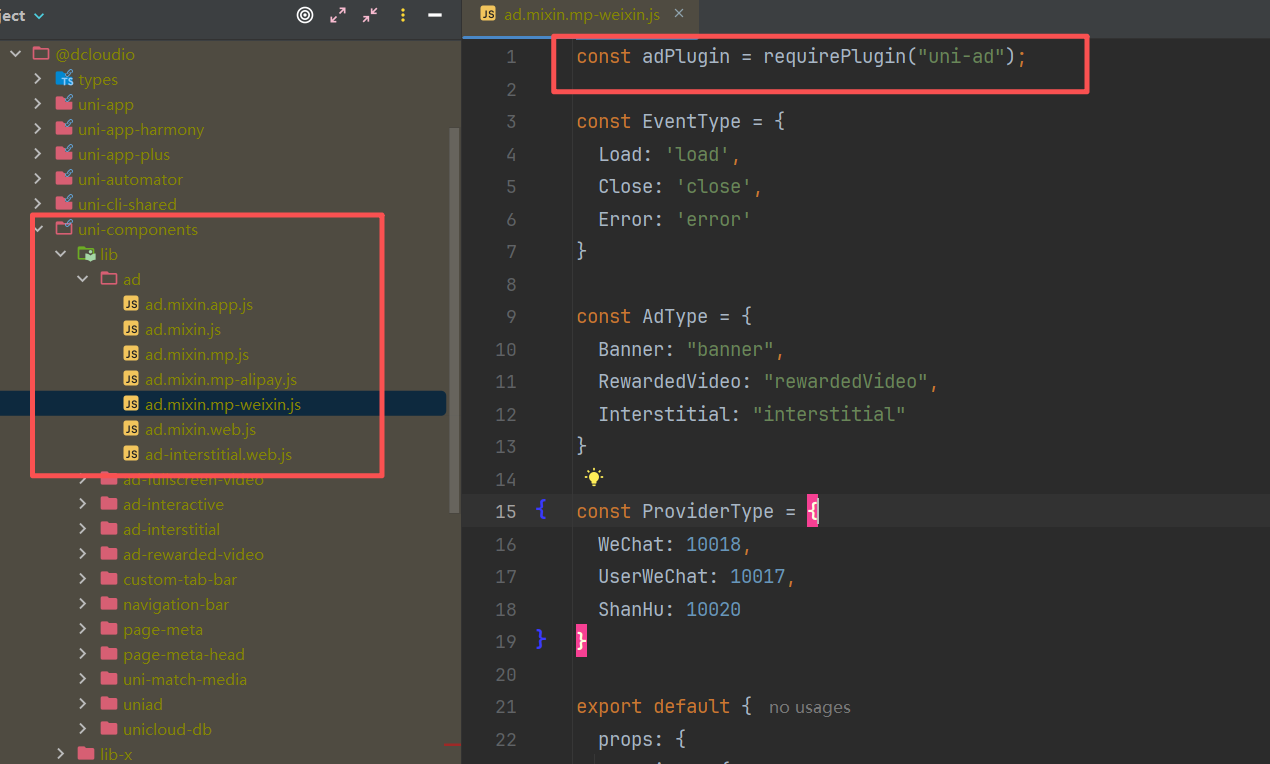Click the yellow lightbulb quick-fix icon
Screen dimensions: 1270x764
594,477
